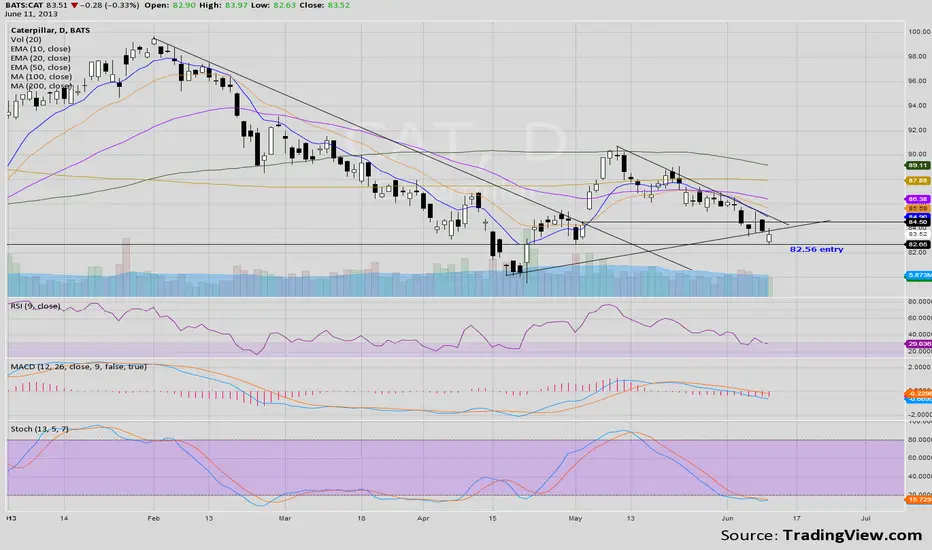
Task: Click the 98.00 price axis label
Action: 918,56
